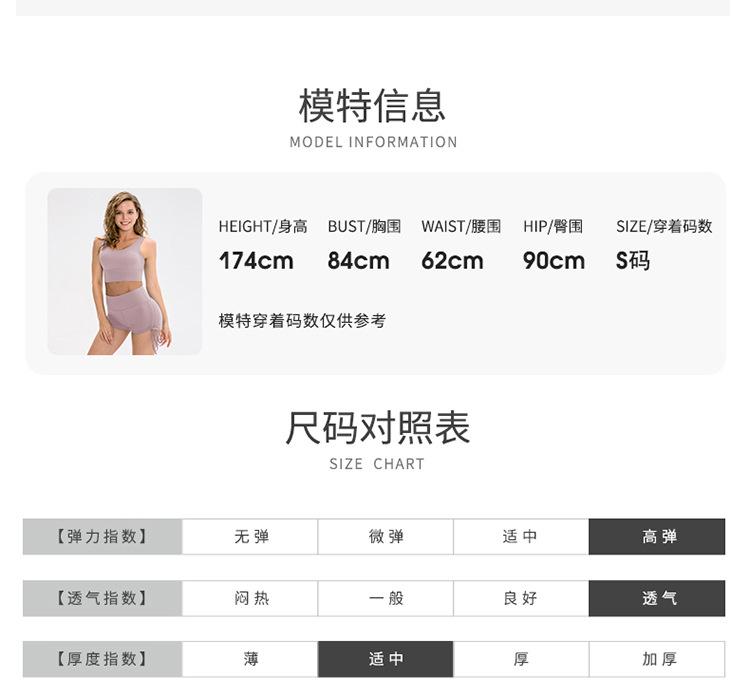Image resolution: width=750 pixels, height=697 pixels.
Task: Click the S码 size value
Action: click(633, 261)
